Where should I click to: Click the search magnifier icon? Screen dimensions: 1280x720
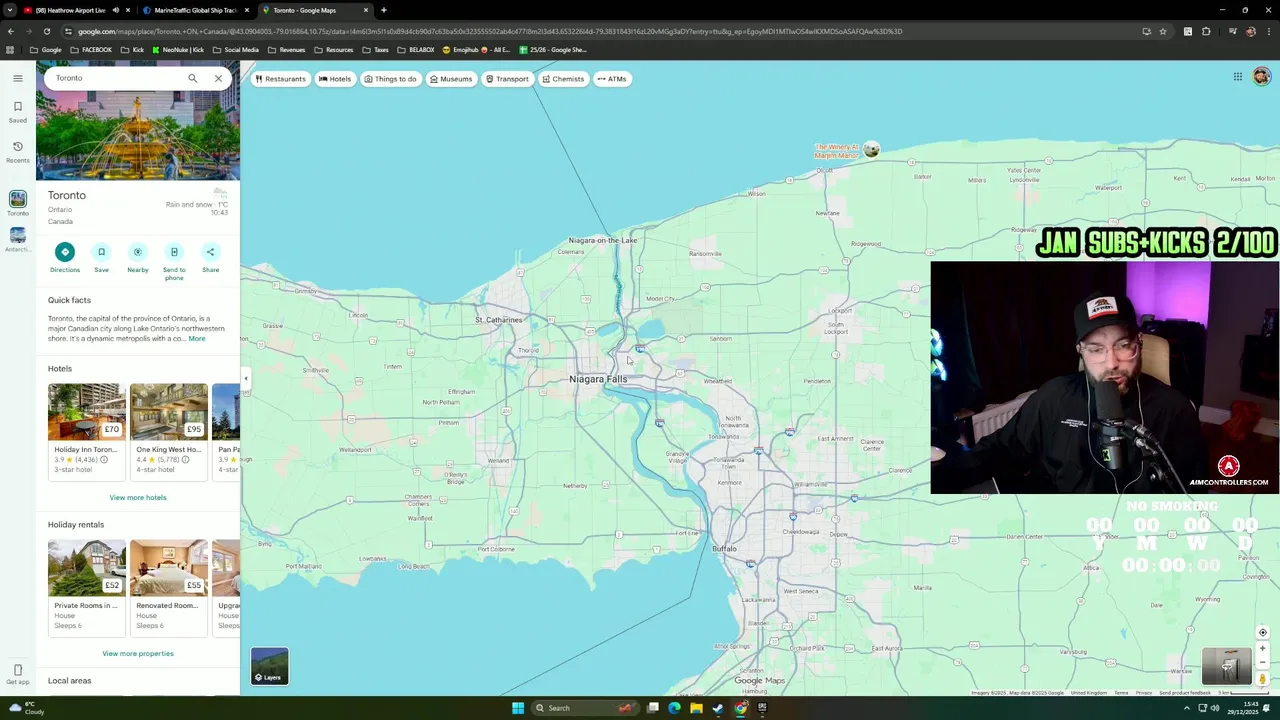(193, 78)
